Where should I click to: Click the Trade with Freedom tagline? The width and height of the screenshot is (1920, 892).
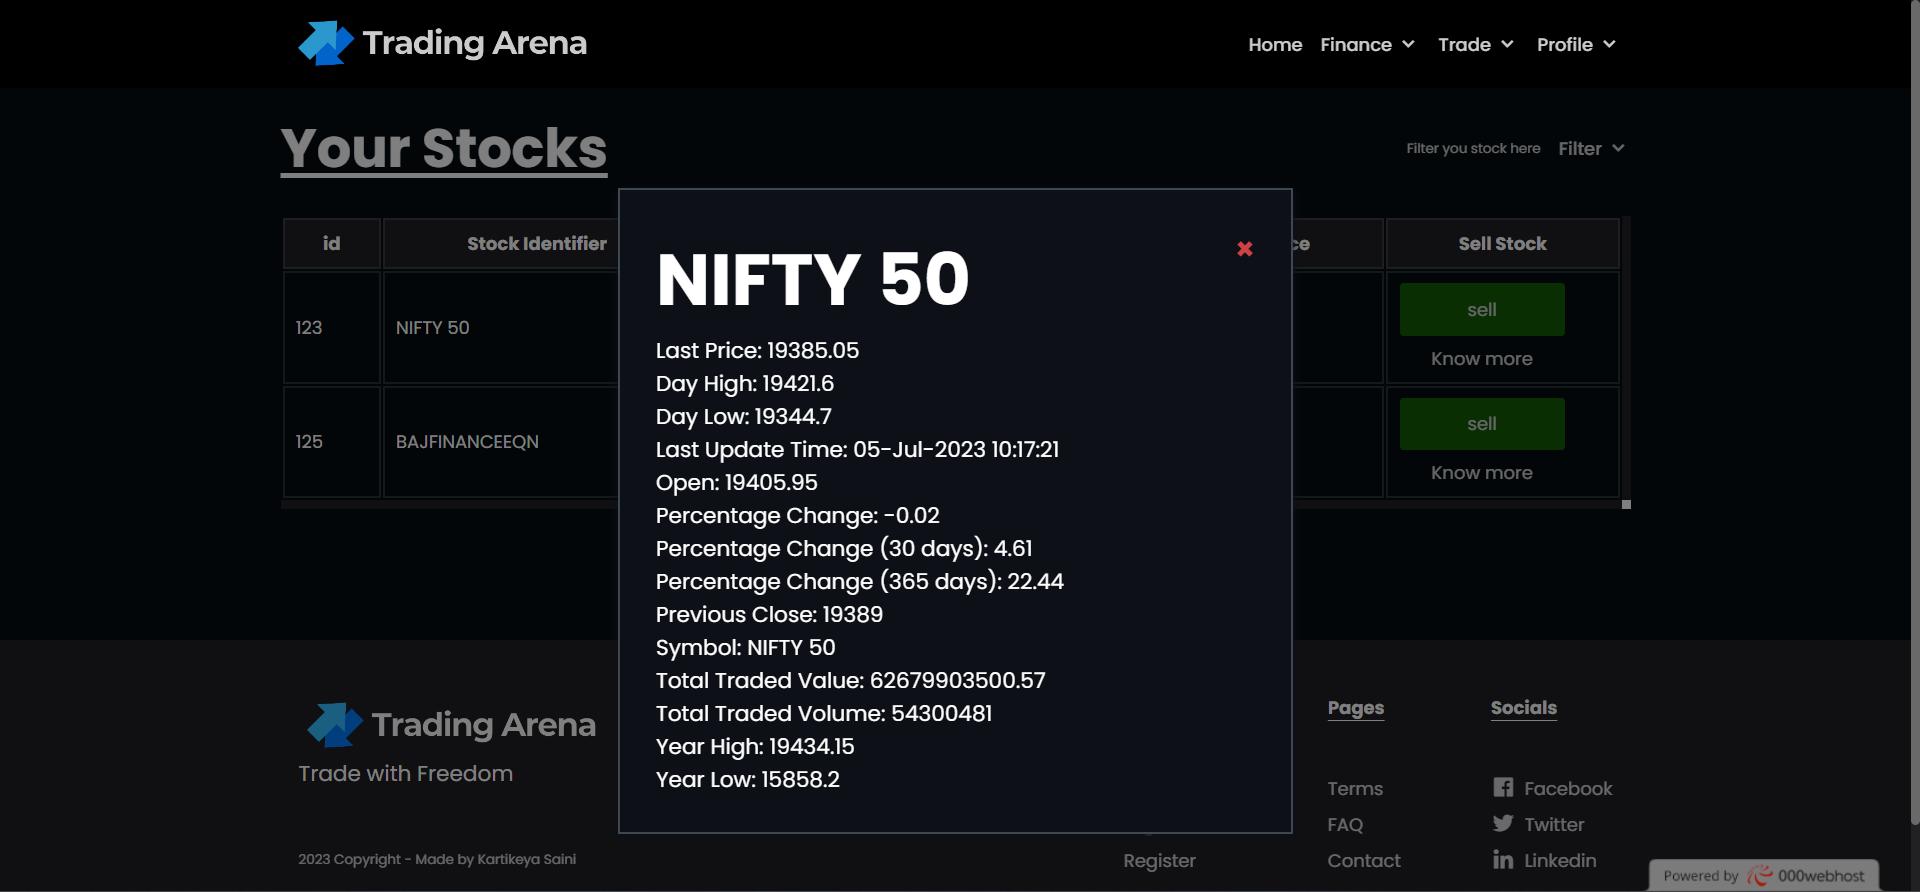coord(406,773)
